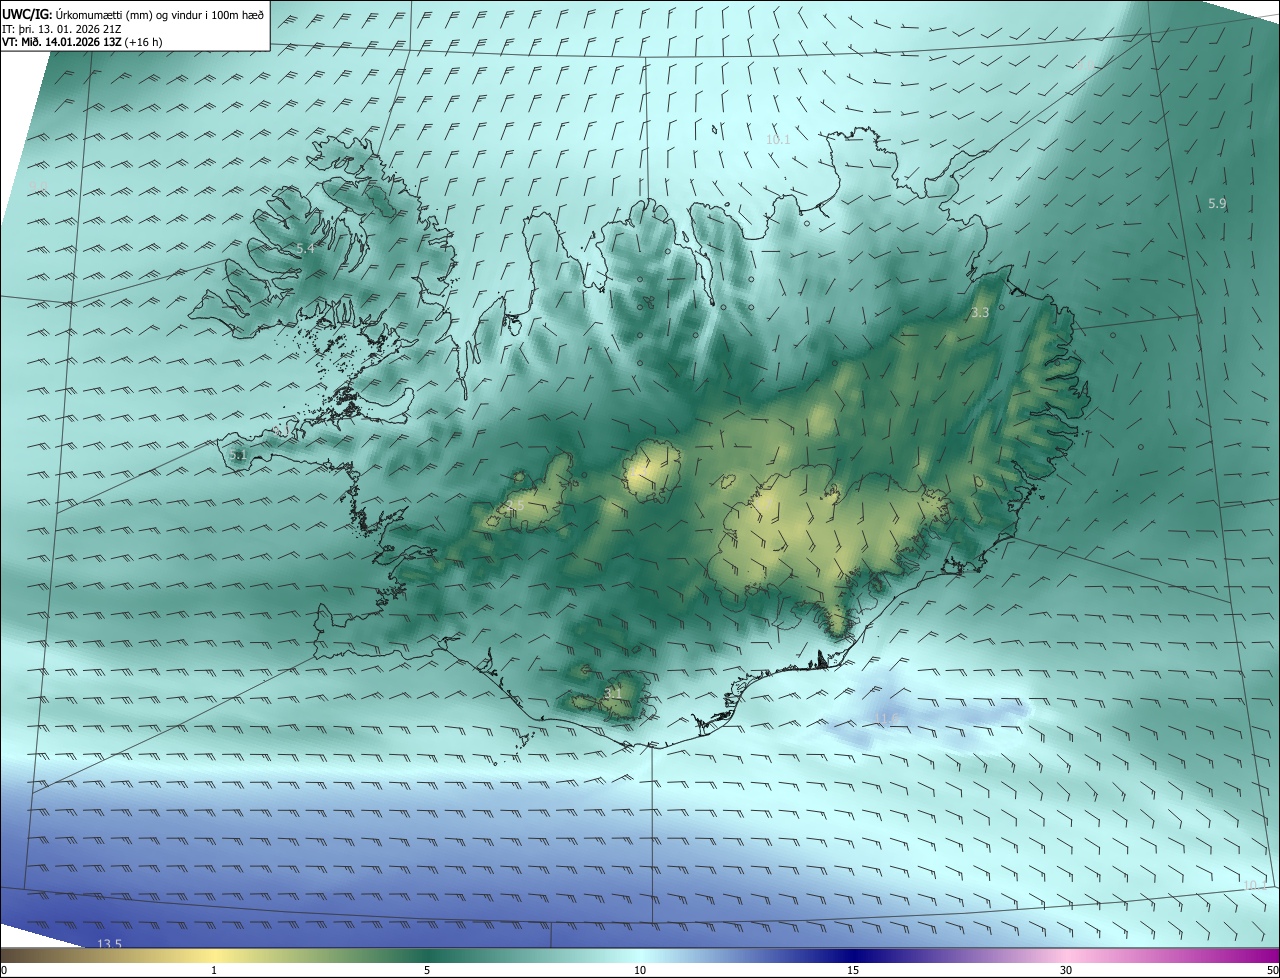
Task: Select the "2.5" value label
Action: (514, 507)
